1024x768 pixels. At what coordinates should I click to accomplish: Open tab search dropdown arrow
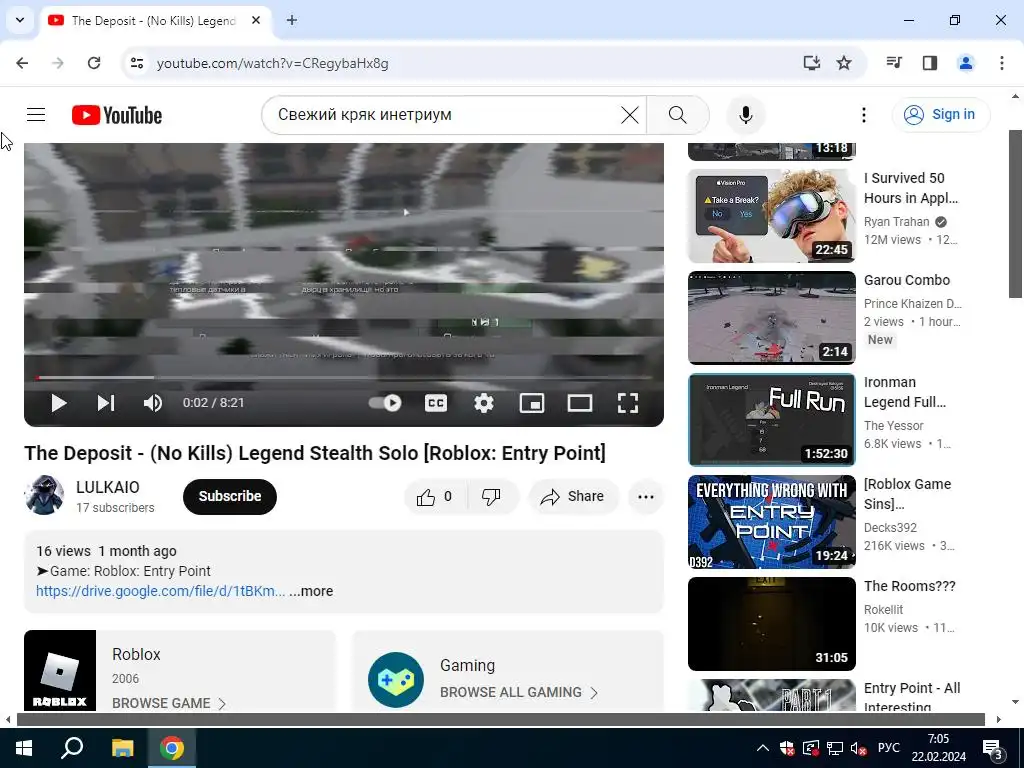coord(20,20)
